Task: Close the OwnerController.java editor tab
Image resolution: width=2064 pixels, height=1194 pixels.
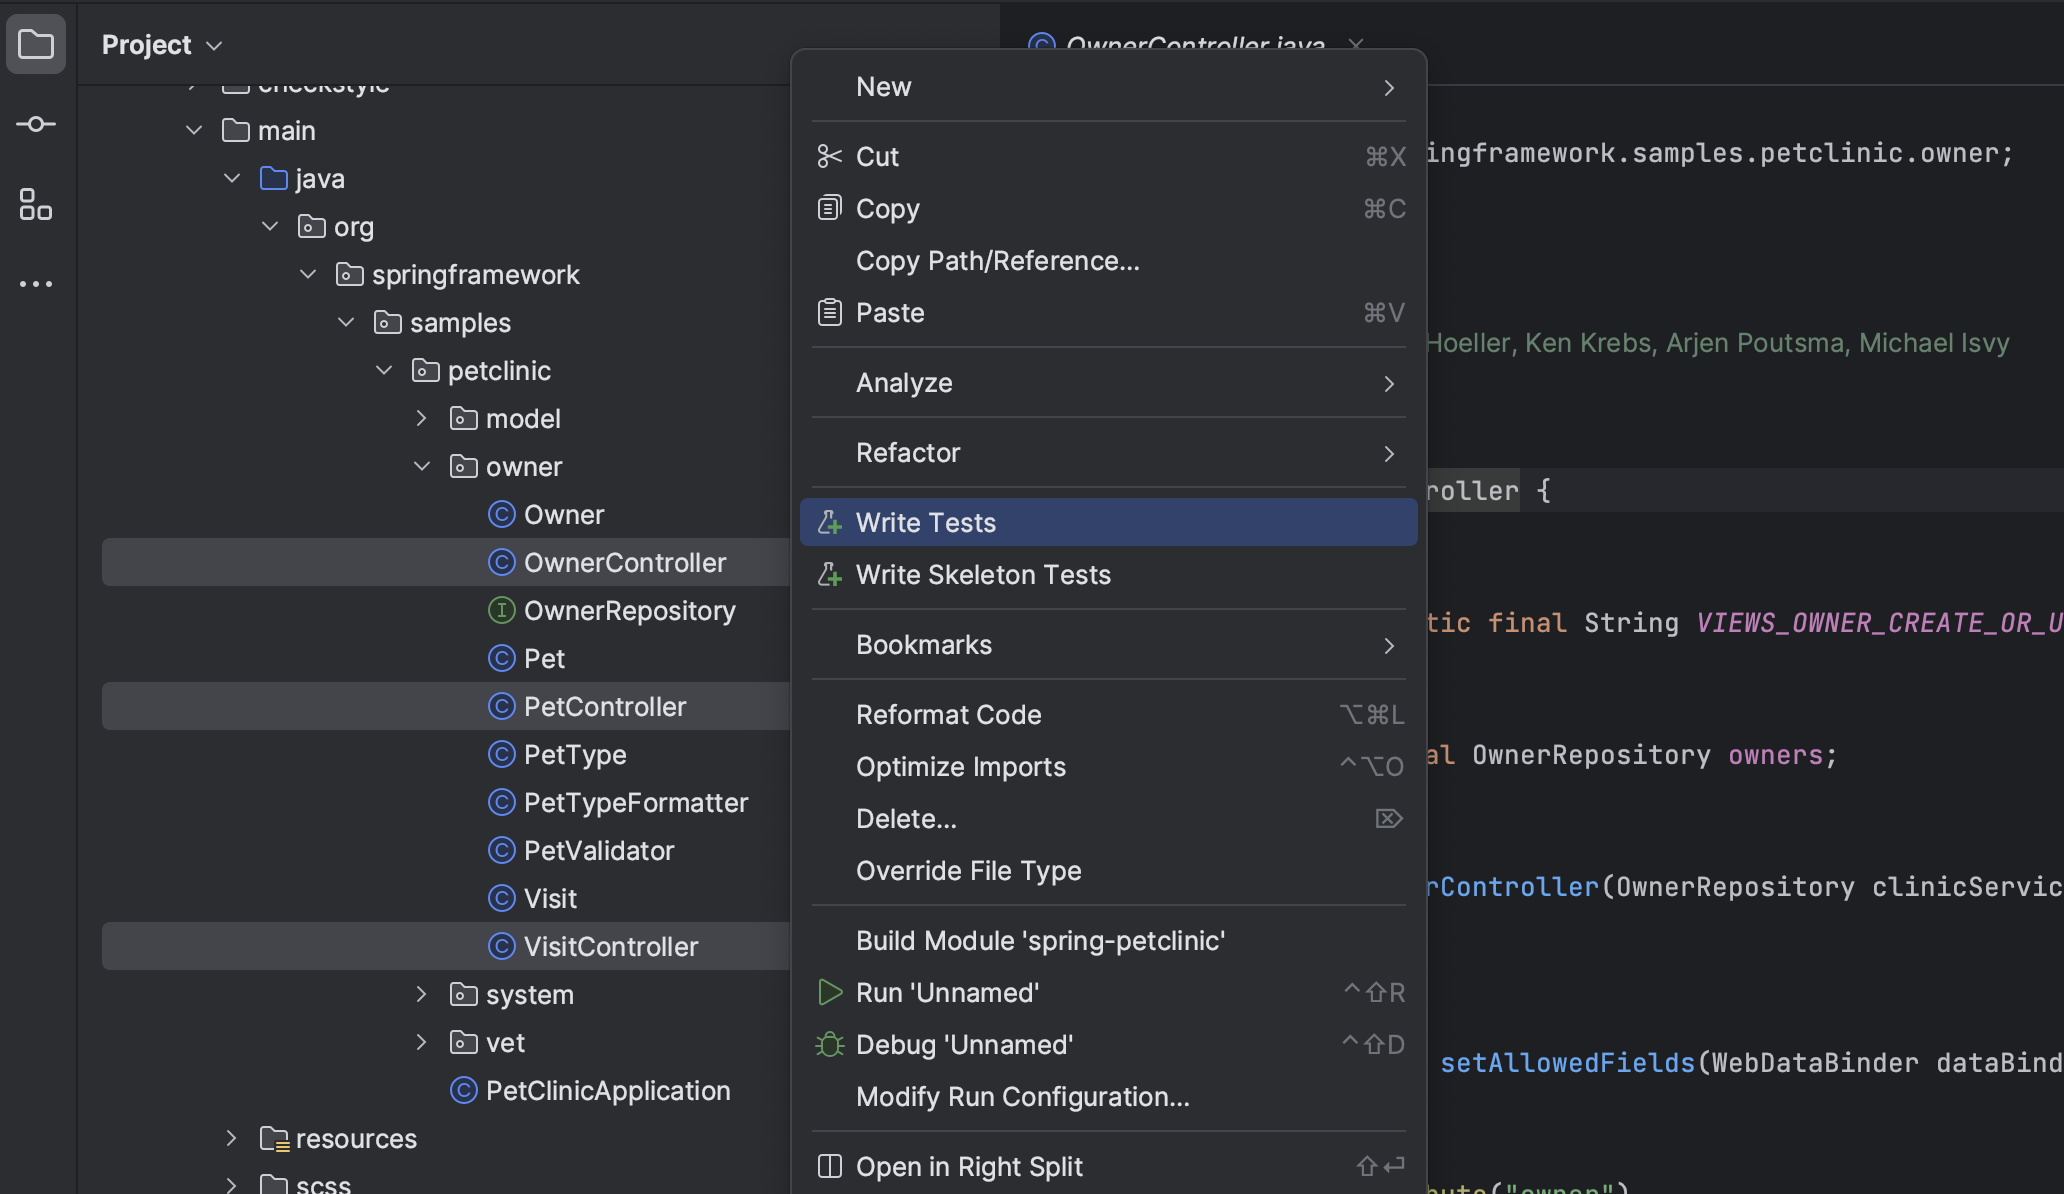Action: [x=1356, y=44]
